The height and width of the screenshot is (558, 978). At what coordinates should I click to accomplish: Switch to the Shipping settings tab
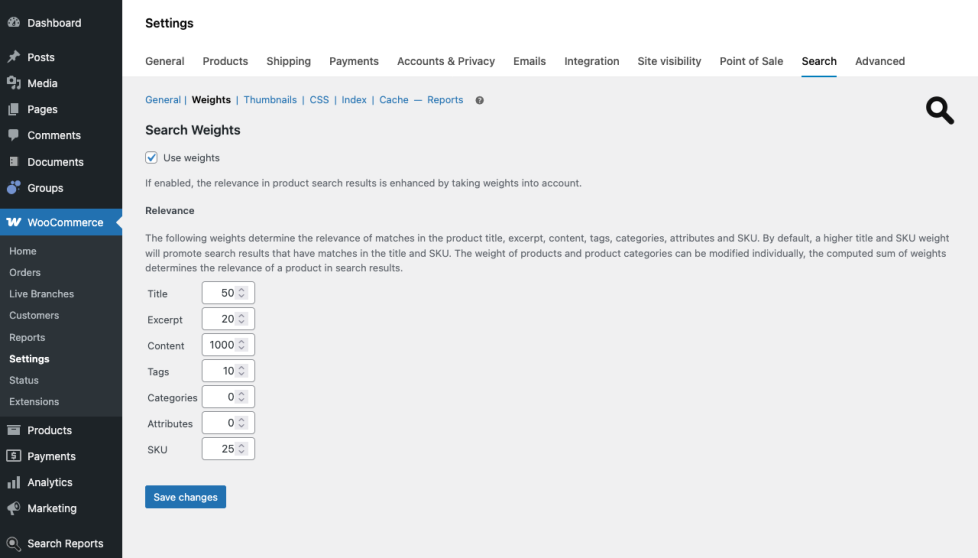(x=288, y=61)
